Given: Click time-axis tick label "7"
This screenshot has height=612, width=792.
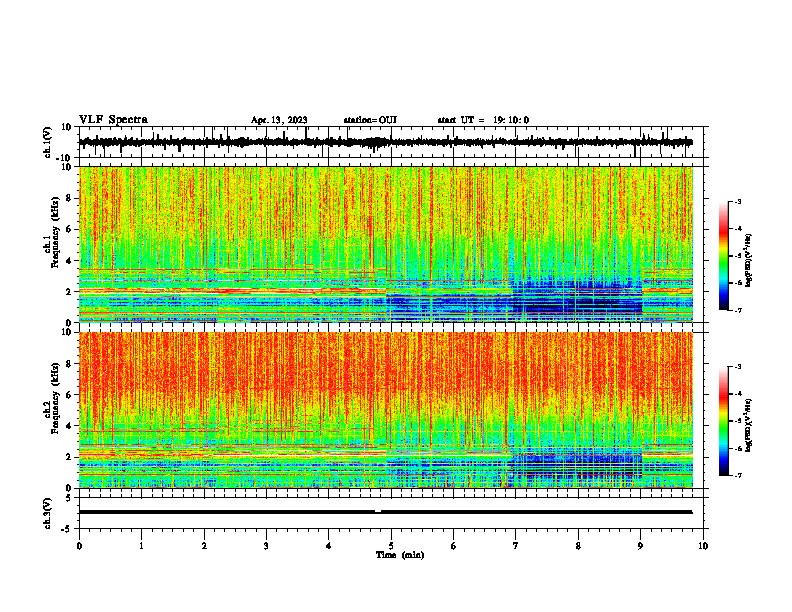Looking at the screenshot, I should coord(516,546).
